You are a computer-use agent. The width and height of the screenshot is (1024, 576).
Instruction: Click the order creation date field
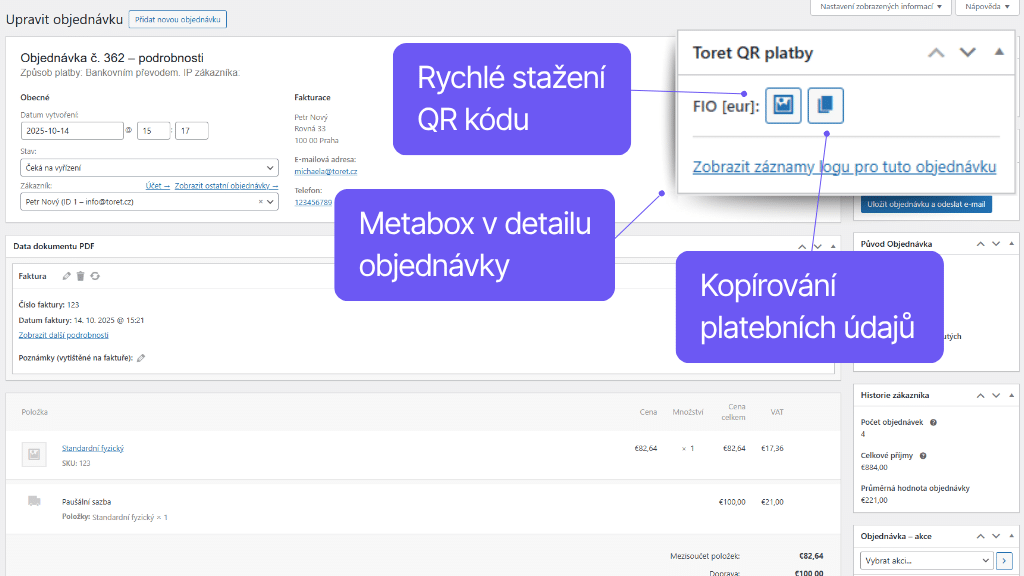click(70, 131)
